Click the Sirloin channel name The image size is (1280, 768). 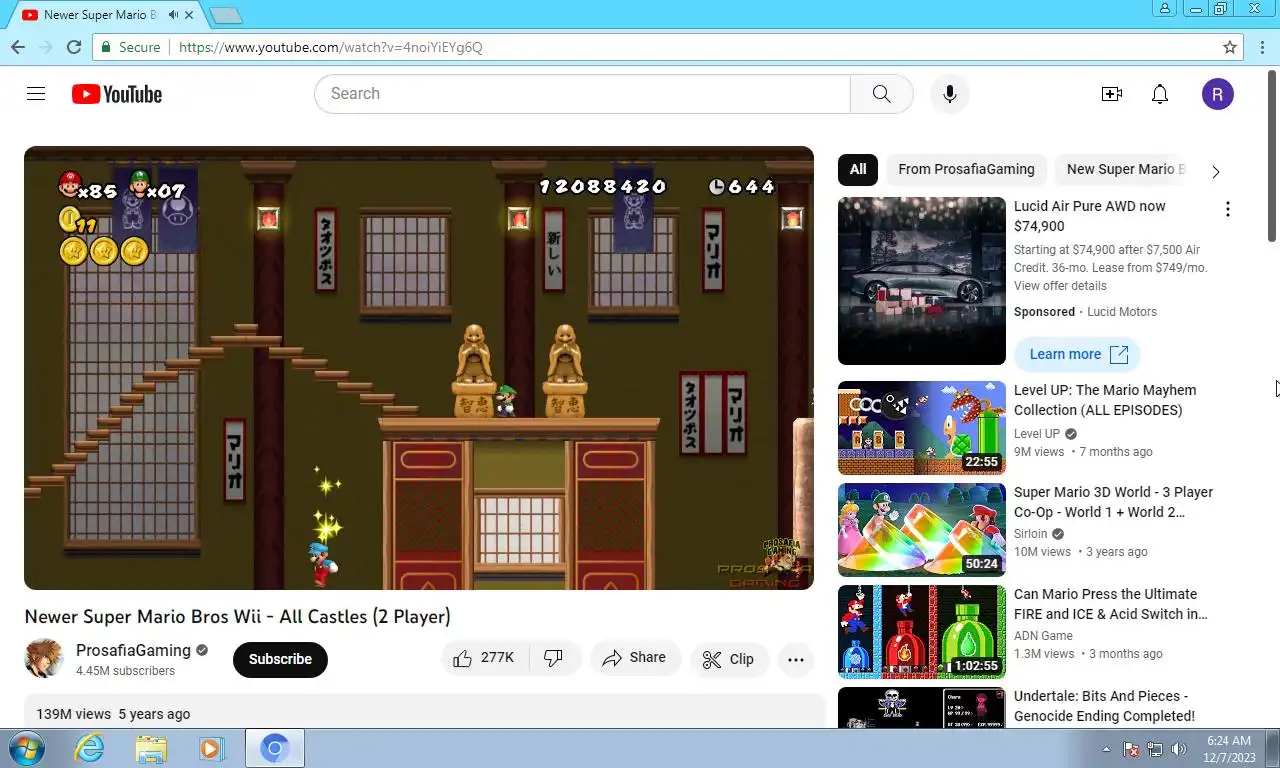coord(1030,534)
